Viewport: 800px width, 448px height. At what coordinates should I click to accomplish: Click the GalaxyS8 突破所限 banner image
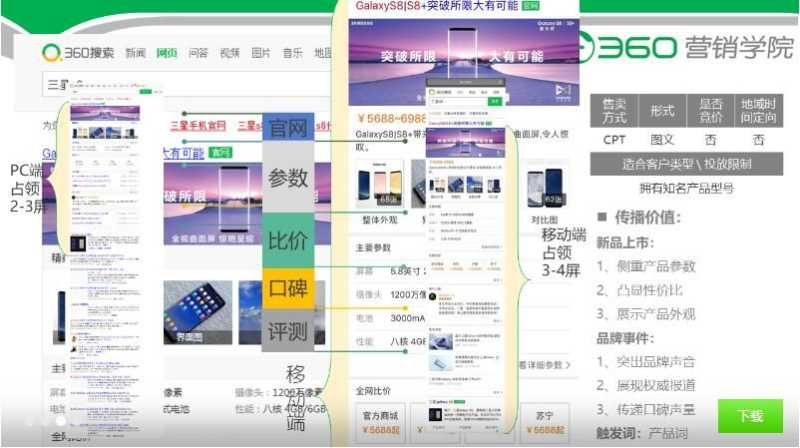point(463,62)
